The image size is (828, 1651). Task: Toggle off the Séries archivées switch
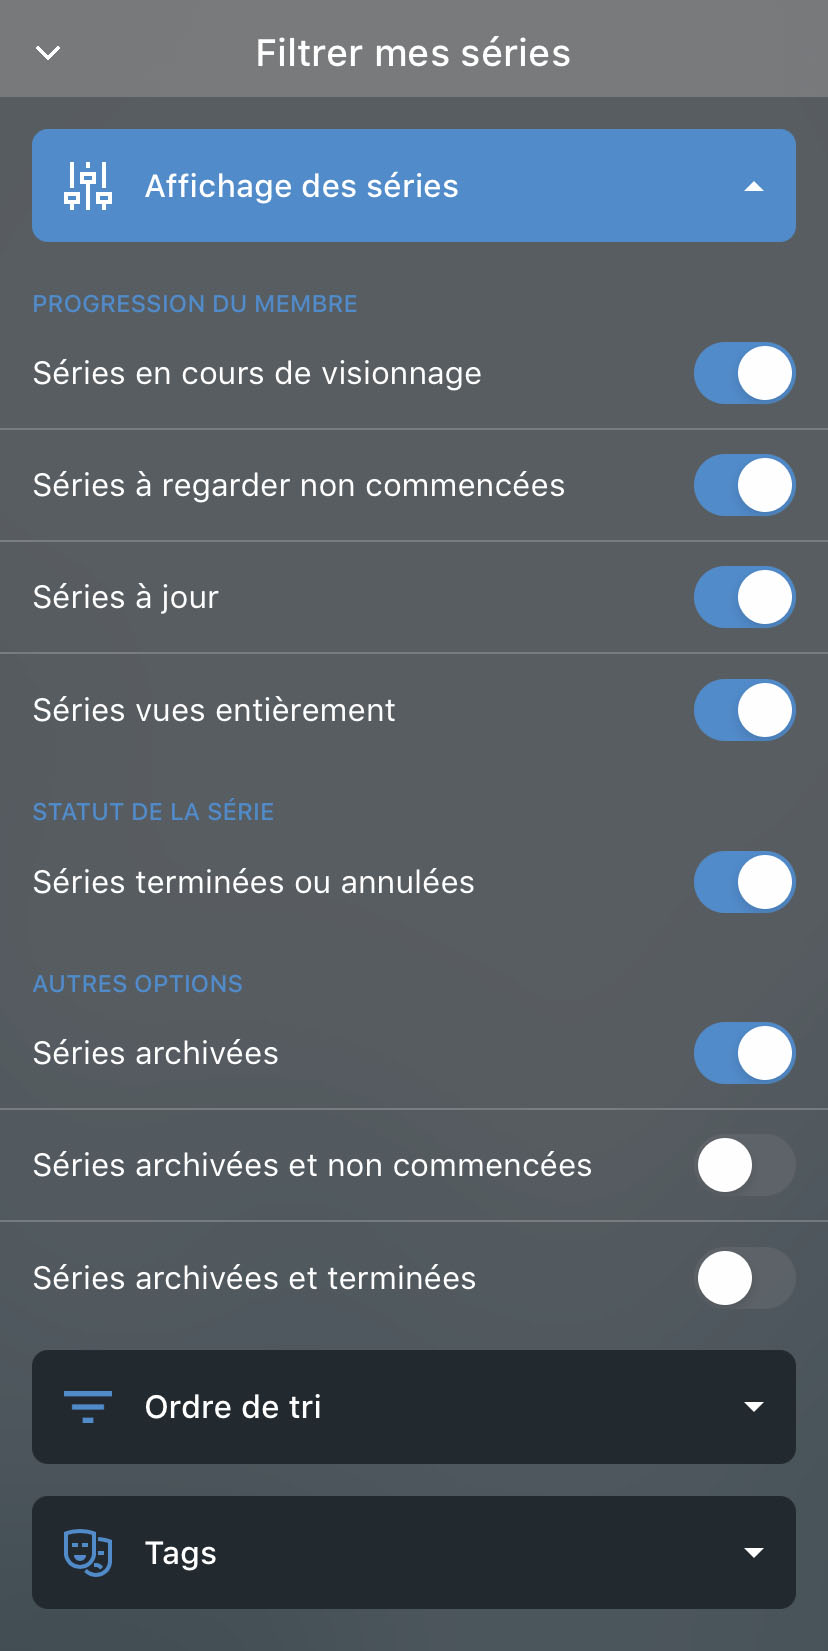pyautogui.click(x=744, y=1053)
